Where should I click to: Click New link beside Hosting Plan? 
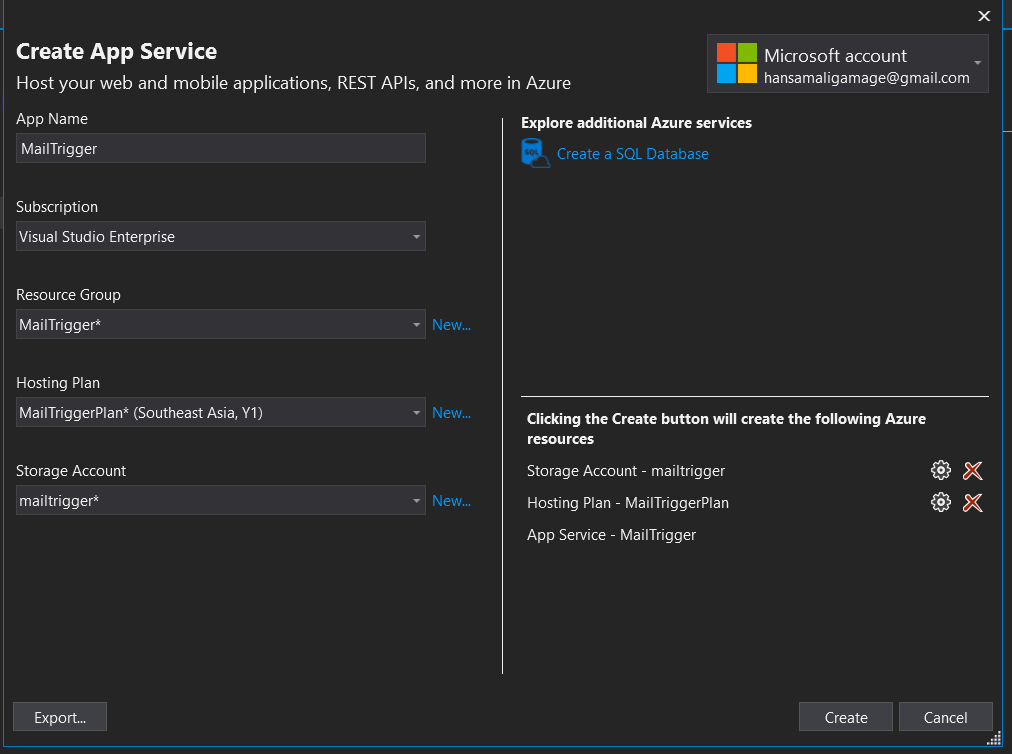pyautogui.click(x=451, y=413)
